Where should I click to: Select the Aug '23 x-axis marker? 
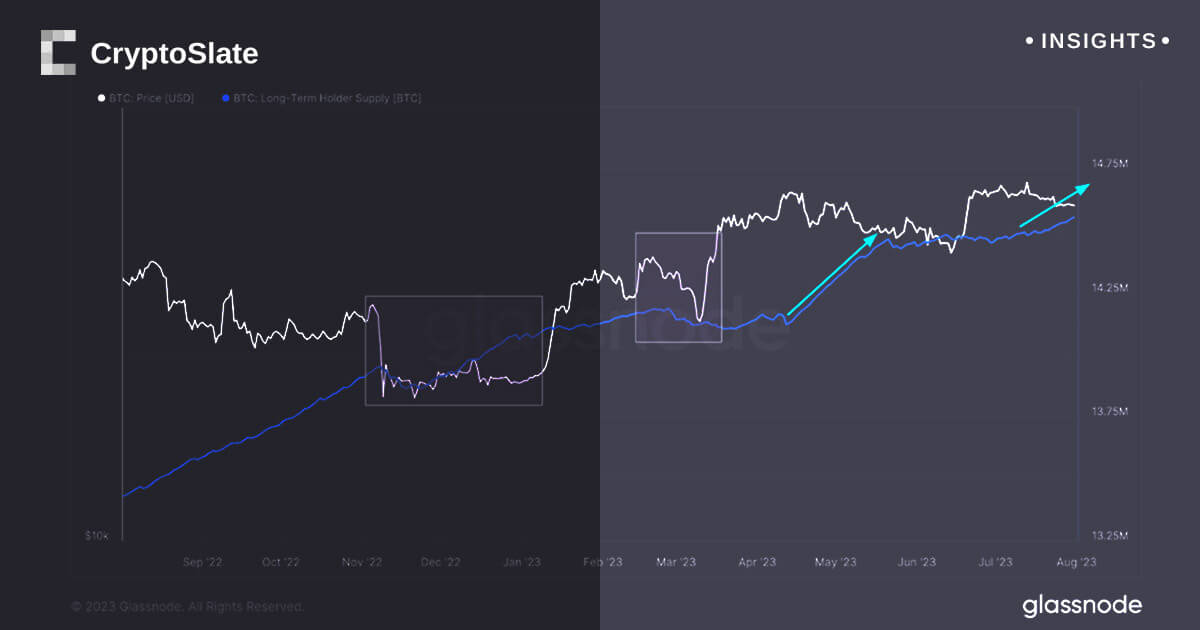point(1076,562)
